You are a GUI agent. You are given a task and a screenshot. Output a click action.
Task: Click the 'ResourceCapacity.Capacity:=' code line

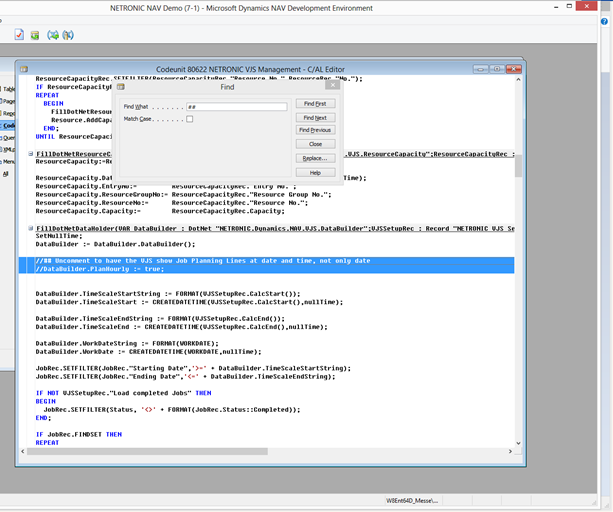click(160, 211)
